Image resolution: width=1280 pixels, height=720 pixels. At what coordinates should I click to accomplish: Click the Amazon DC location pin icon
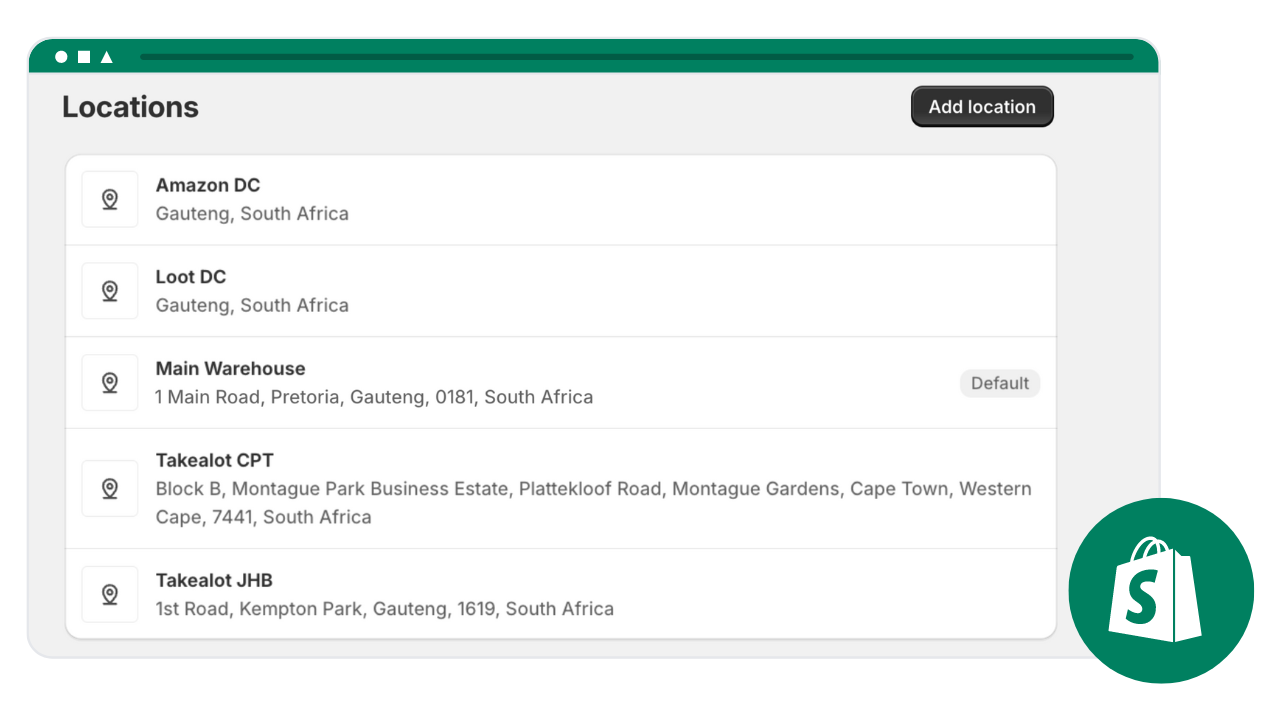click(110, 200)
